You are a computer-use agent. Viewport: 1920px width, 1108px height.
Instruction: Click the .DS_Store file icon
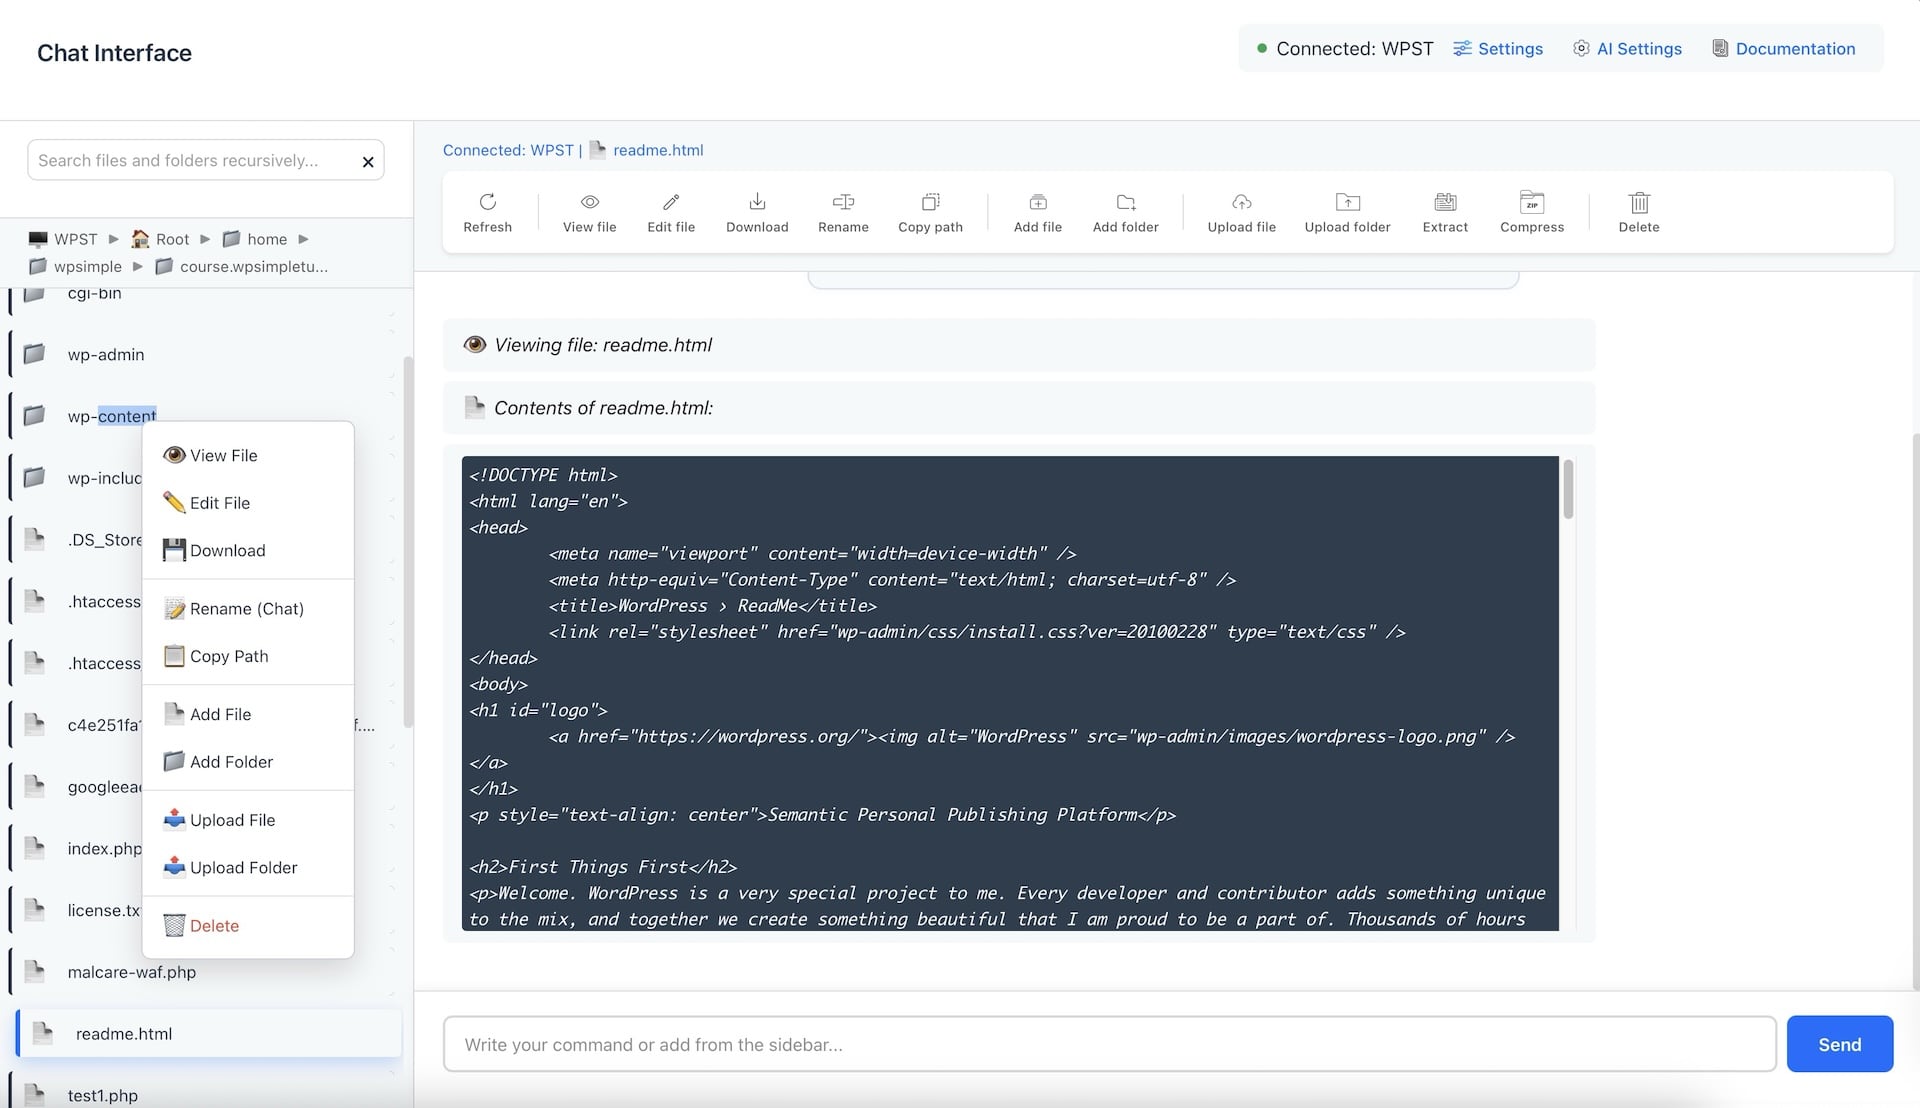tap(35, 540)
